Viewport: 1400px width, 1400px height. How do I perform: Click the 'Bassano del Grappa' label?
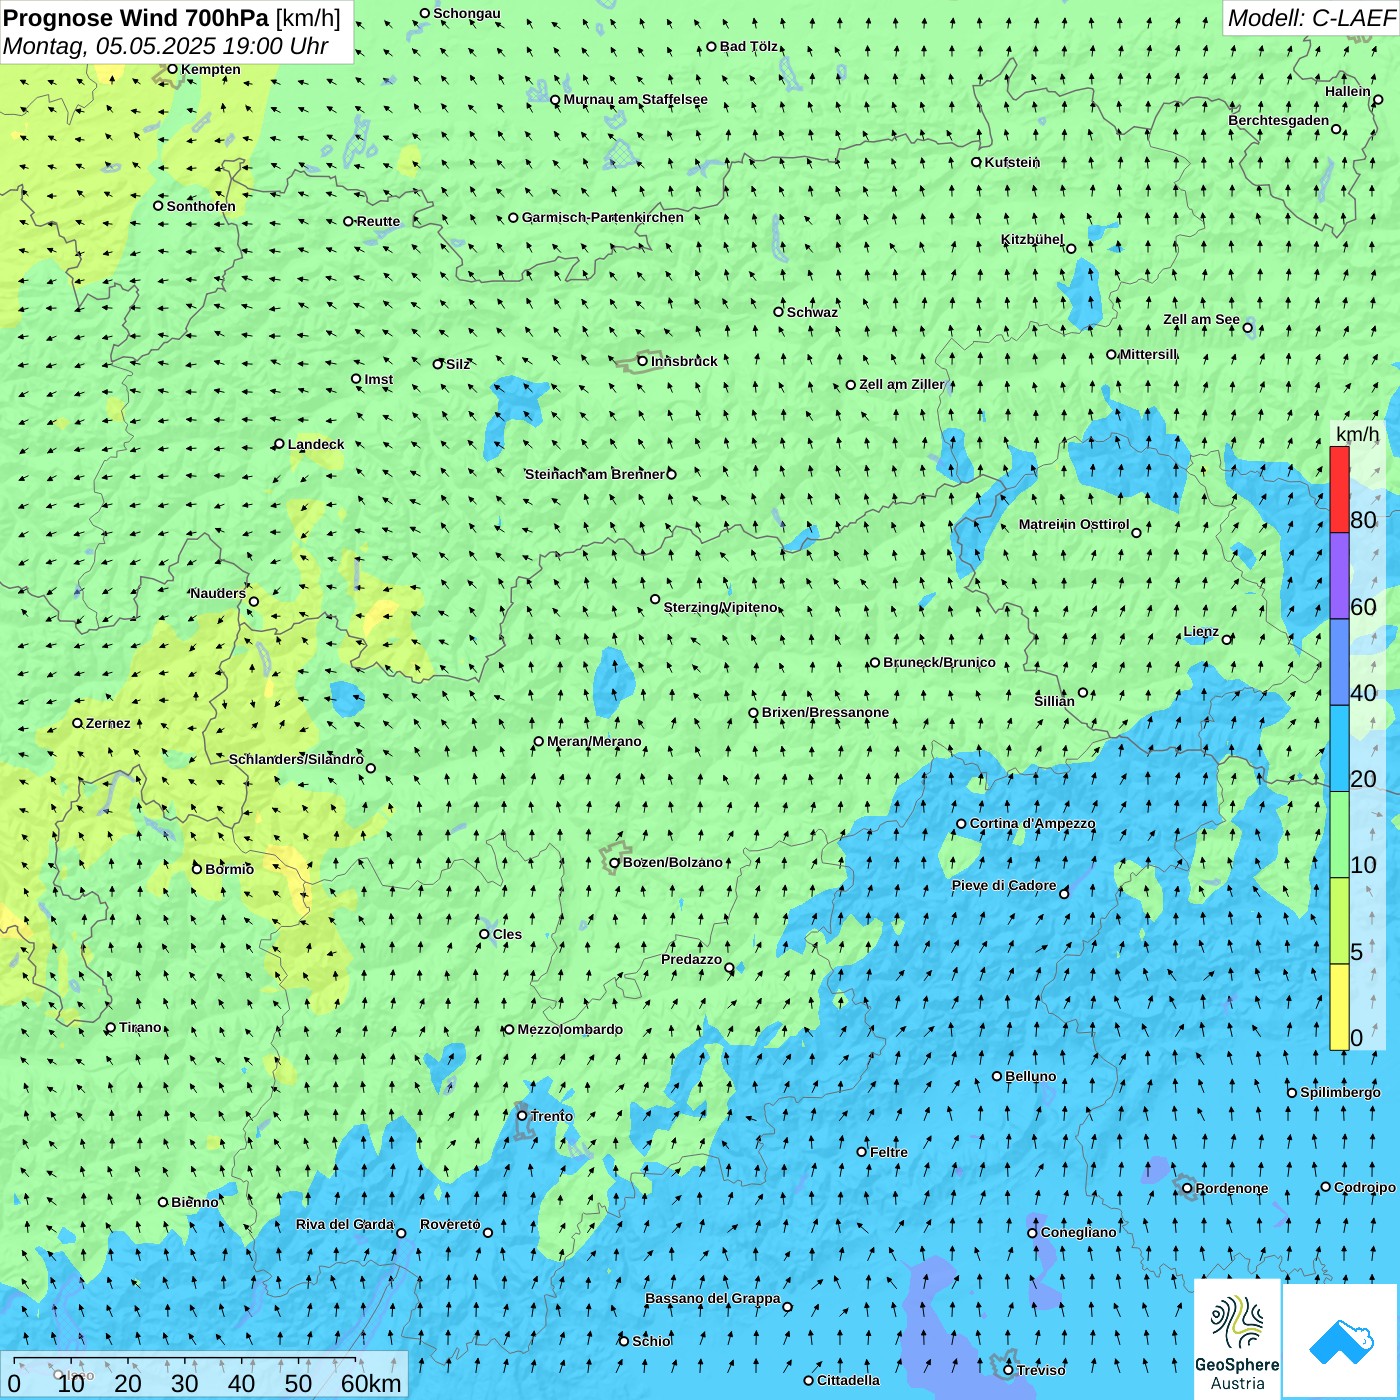click(713, 1298)
